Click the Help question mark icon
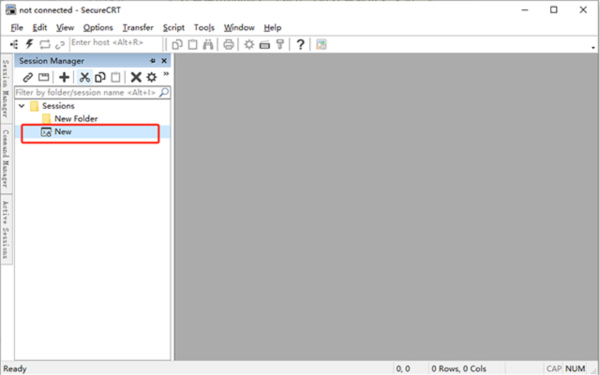The width and height of the screenshot is (600, 375). click(x=300, y=44)
